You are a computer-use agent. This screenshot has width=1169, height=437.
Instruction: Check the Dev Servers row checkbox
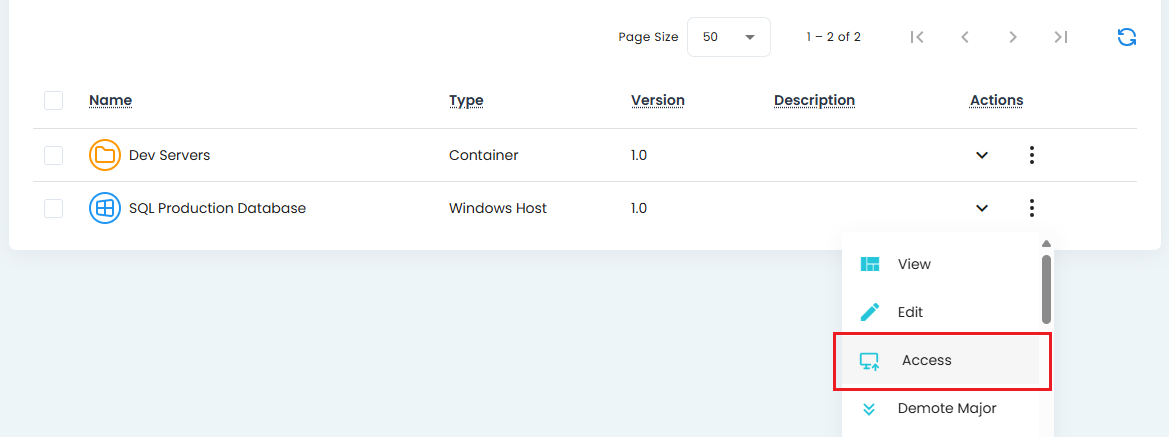pyautogui.click(x=54, y=155)
